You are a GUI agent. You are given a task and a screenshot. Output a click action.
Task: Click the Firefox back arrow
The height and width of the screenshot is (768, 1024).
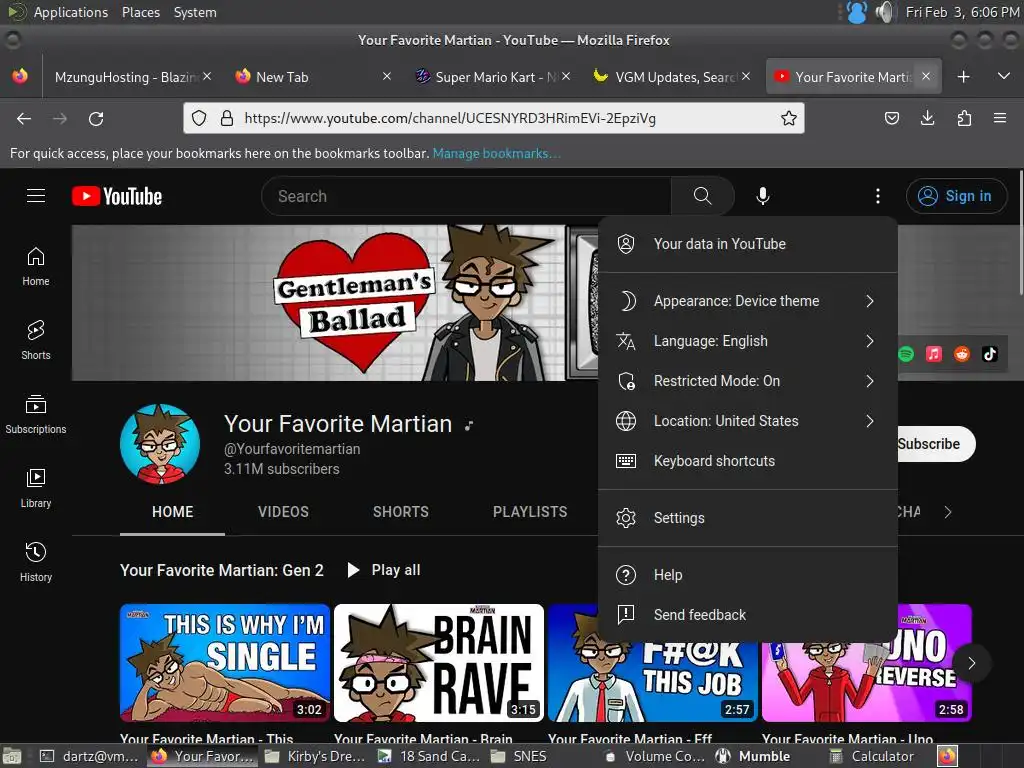(x=24, y=118)
